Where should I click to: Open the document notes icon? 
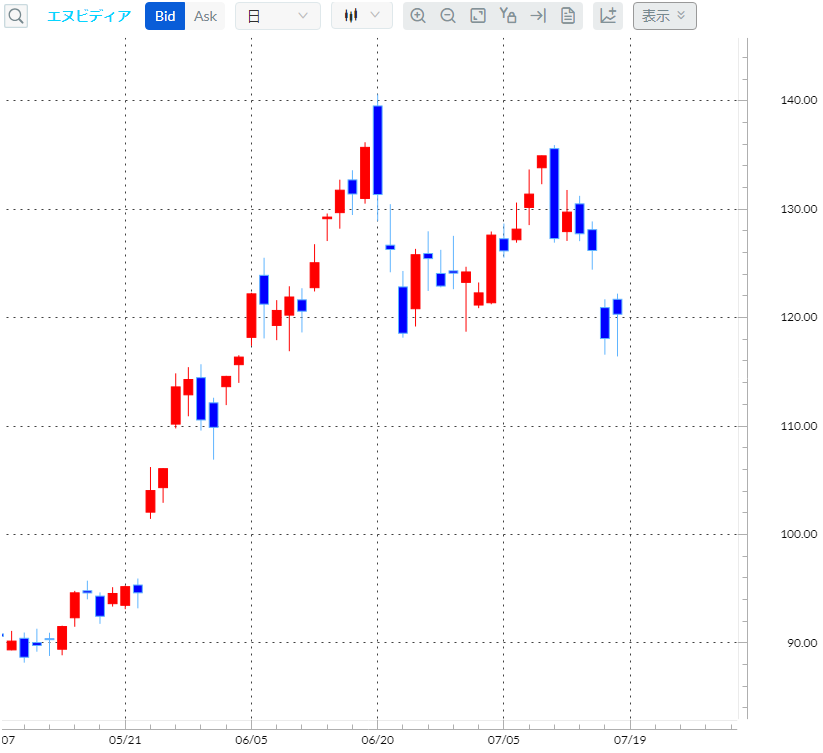568,16
